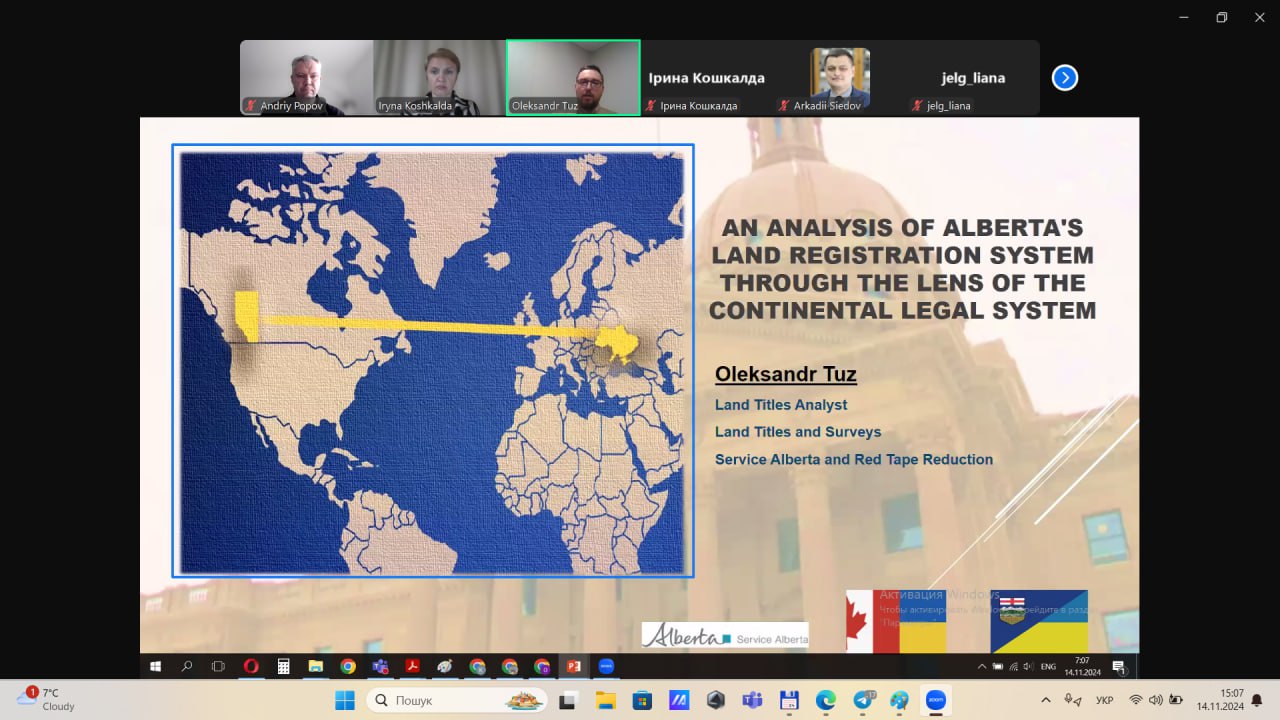Click the Alberta Service Alberta logo on slide

point(725,635)
